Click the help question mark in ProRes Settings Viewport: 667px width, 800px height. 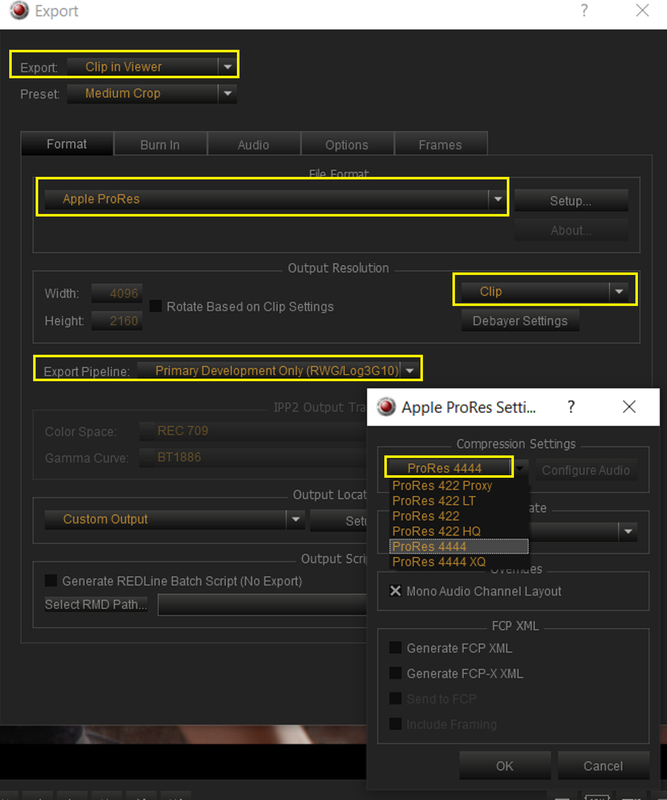572,407
